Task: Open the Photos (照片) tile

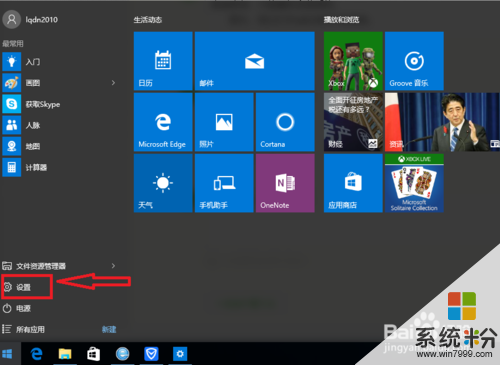Action: tap(224, 122)
